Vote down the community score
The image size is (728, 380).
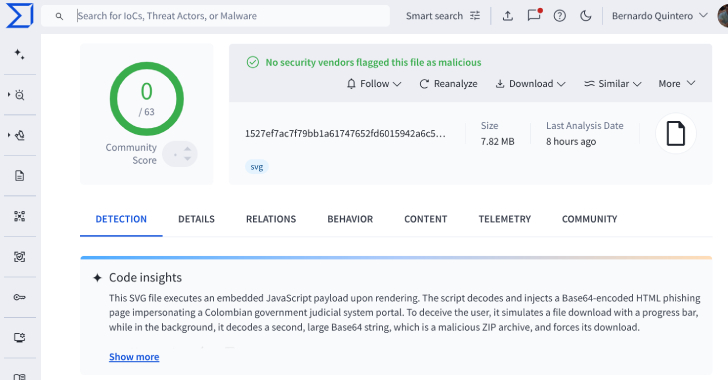[188, 159]
